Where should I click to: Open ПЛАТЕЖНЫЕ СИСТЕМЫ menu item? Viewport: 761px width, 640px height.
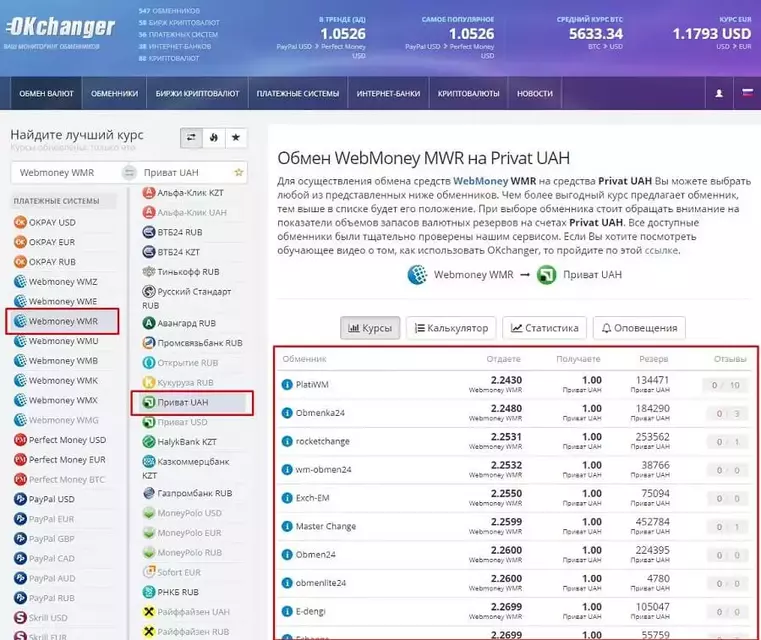[x=298, y=93]
